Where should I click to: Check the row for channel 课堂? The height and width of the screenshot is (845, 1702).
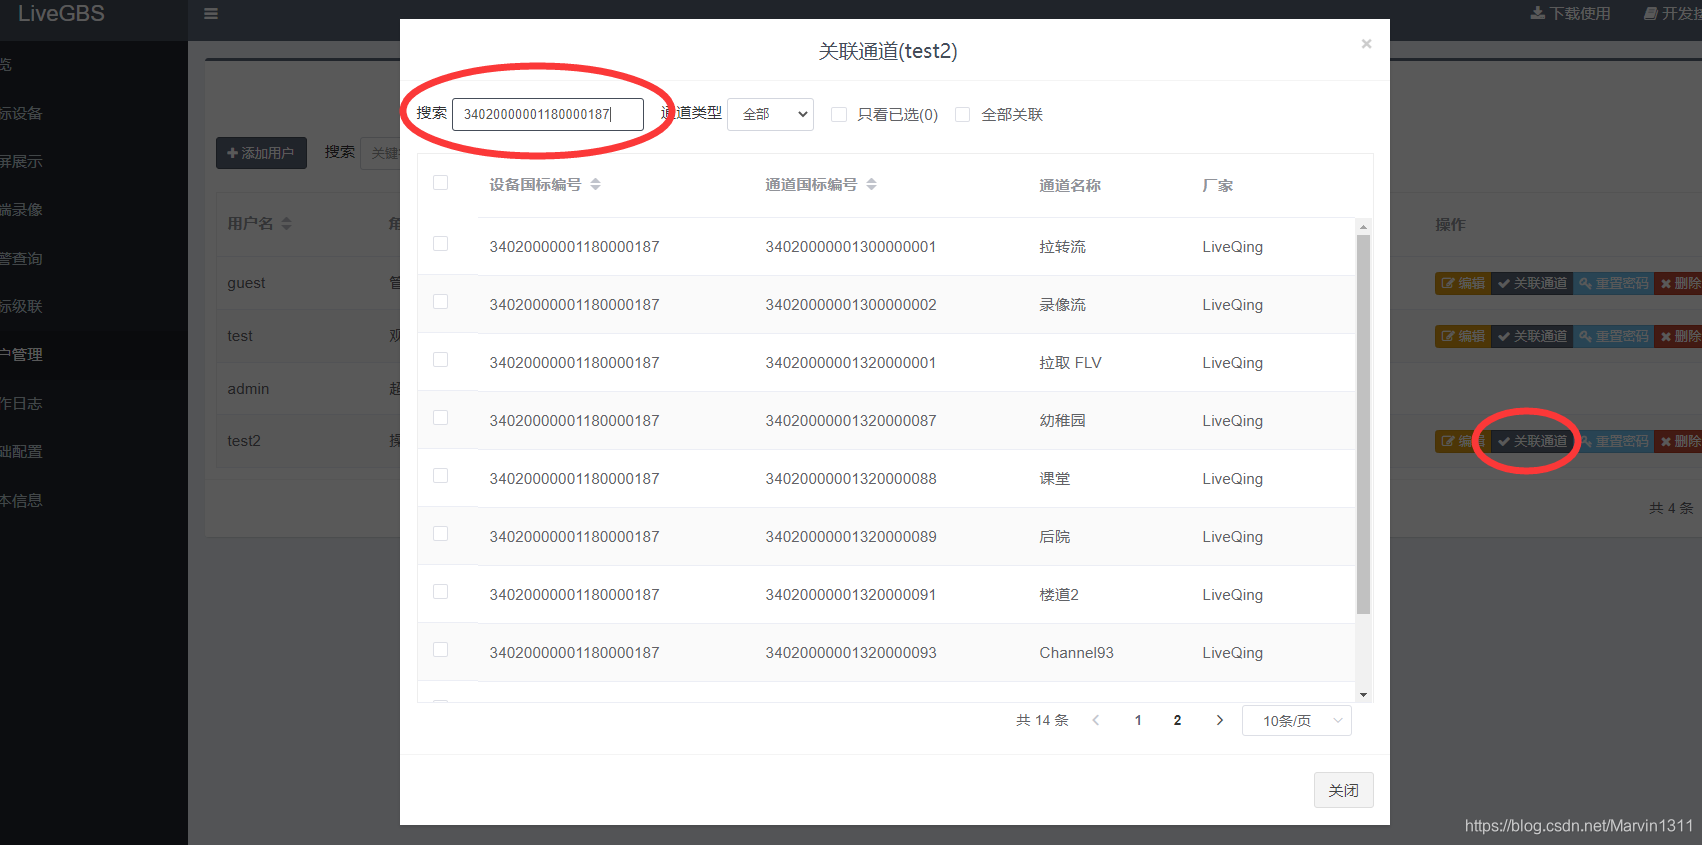coord(440,476)
